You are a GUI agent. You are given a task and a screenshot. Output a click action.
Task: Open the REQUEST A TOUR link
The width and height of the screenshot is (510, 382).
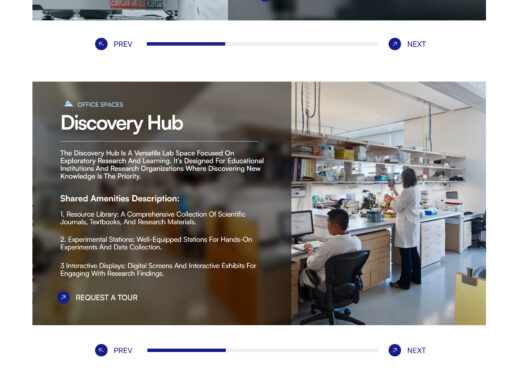coord(106,298)
